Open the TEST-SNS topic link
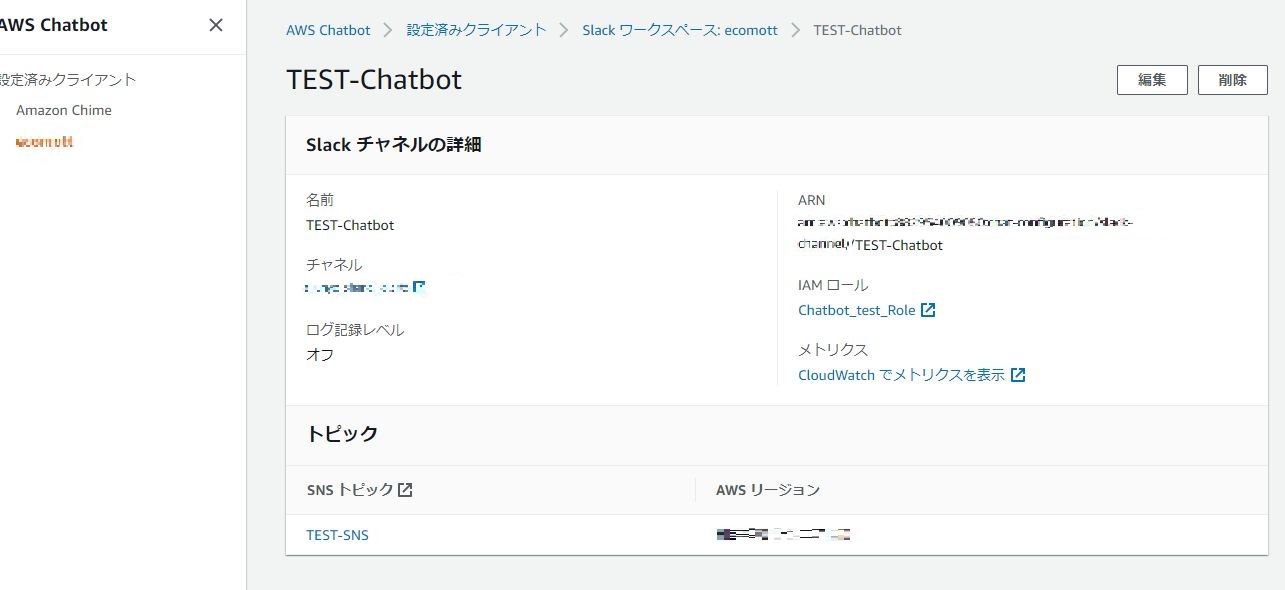Viewport: 1285px width, 590px height. (337, 535)
